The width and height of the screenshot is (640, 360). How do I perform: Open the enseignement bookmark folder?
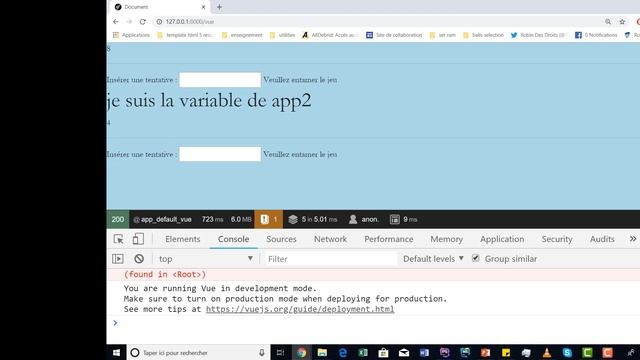242,35
